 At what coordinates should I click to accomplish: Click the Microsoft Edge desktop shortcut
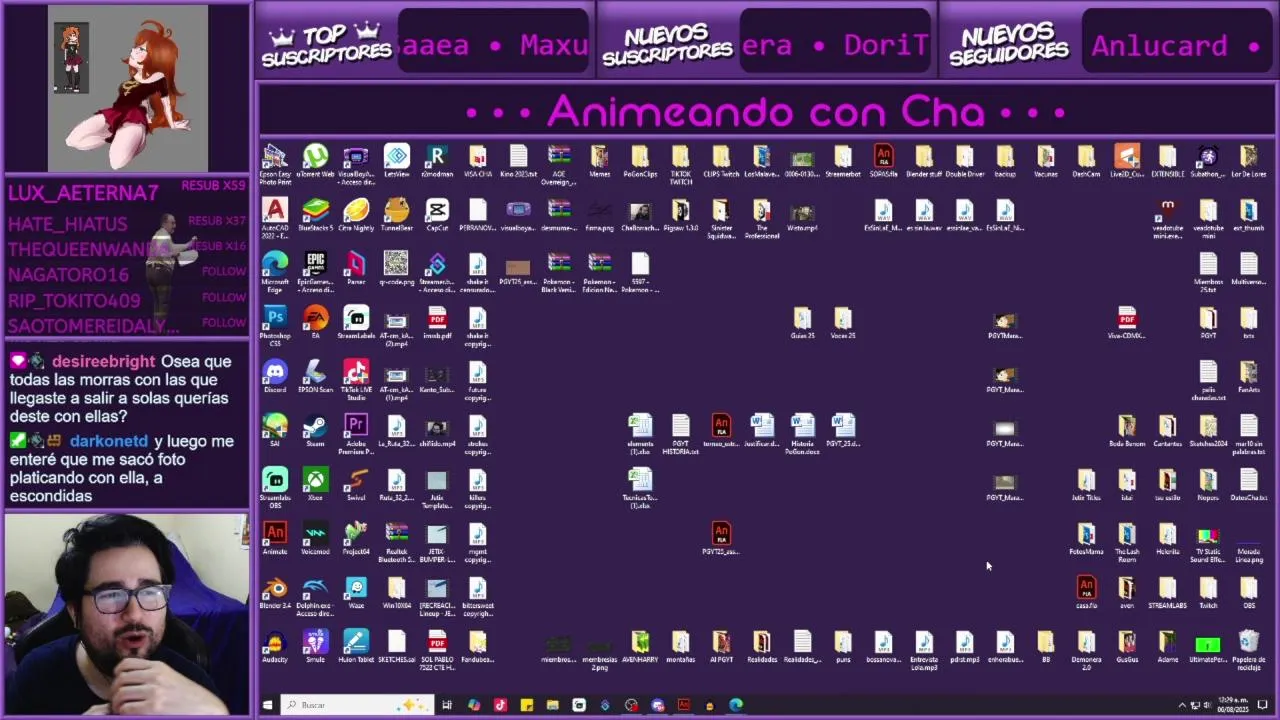(275, 273)
